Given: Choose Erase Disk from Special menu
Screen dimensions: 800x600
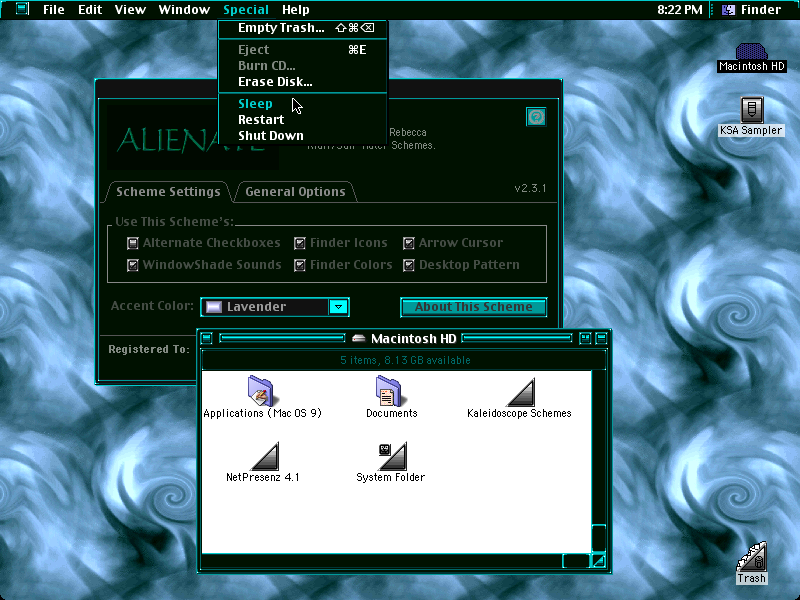Looking at the screenshot, I should (303, 82).
